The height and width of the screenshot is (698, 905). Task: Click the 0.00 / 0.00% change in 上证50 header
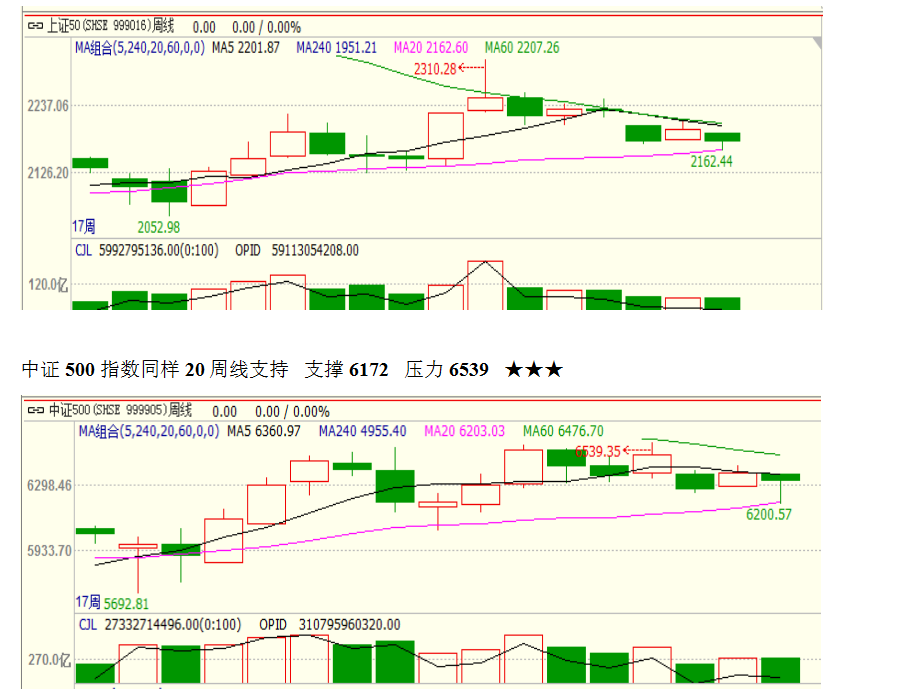coord(266,27)
